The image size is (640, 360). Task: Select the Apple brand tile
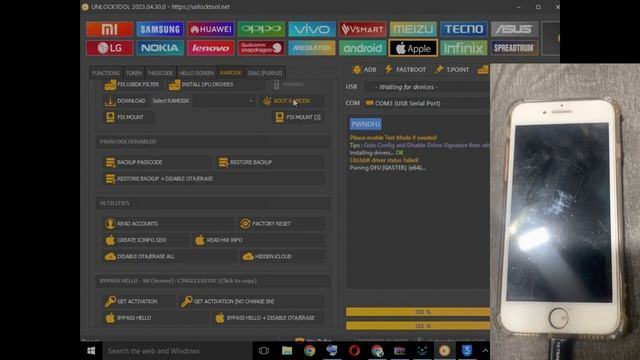413,48
